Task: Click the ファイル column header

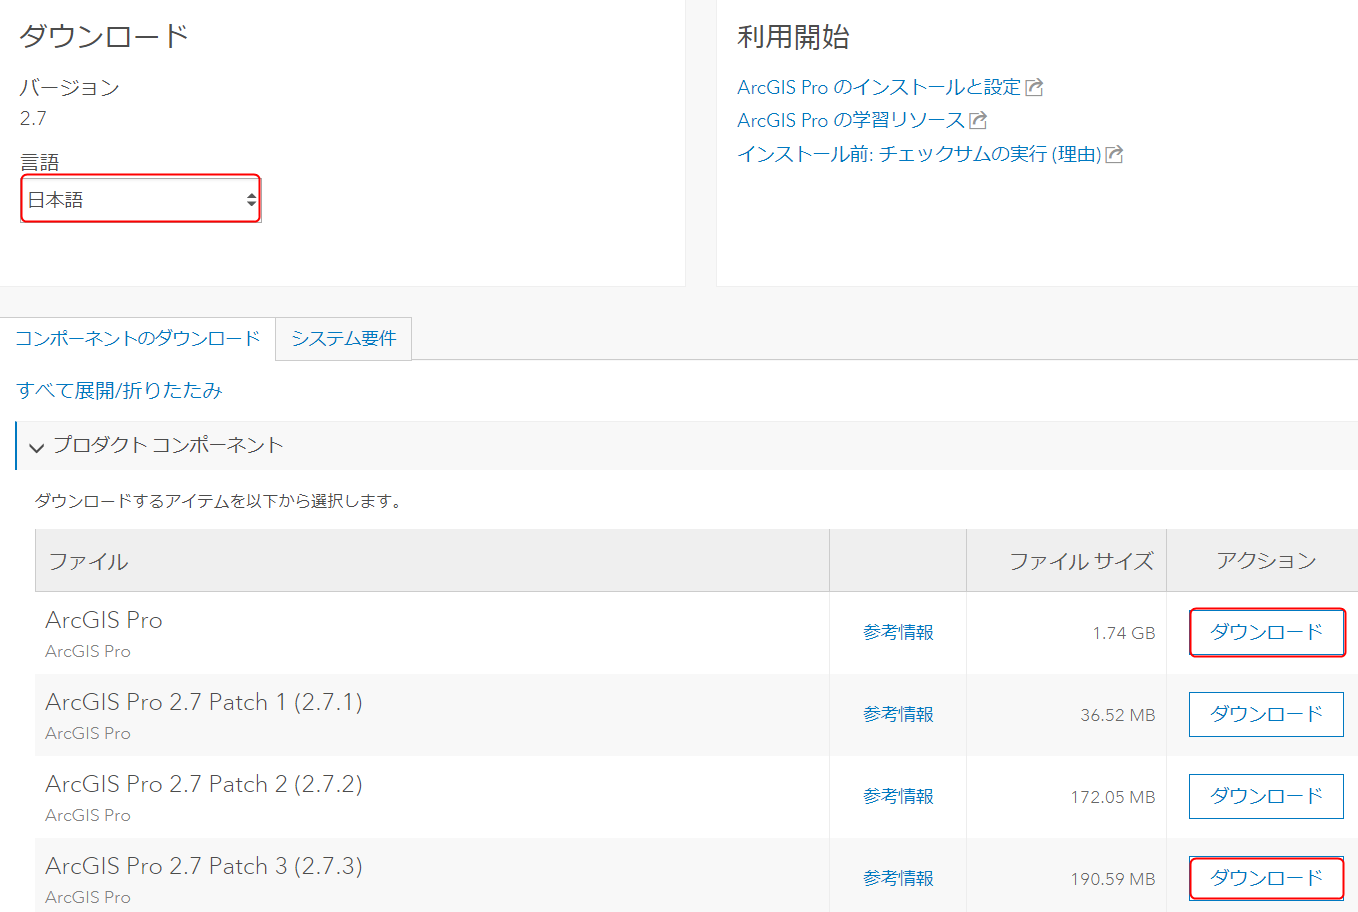Action: [432, 561]
